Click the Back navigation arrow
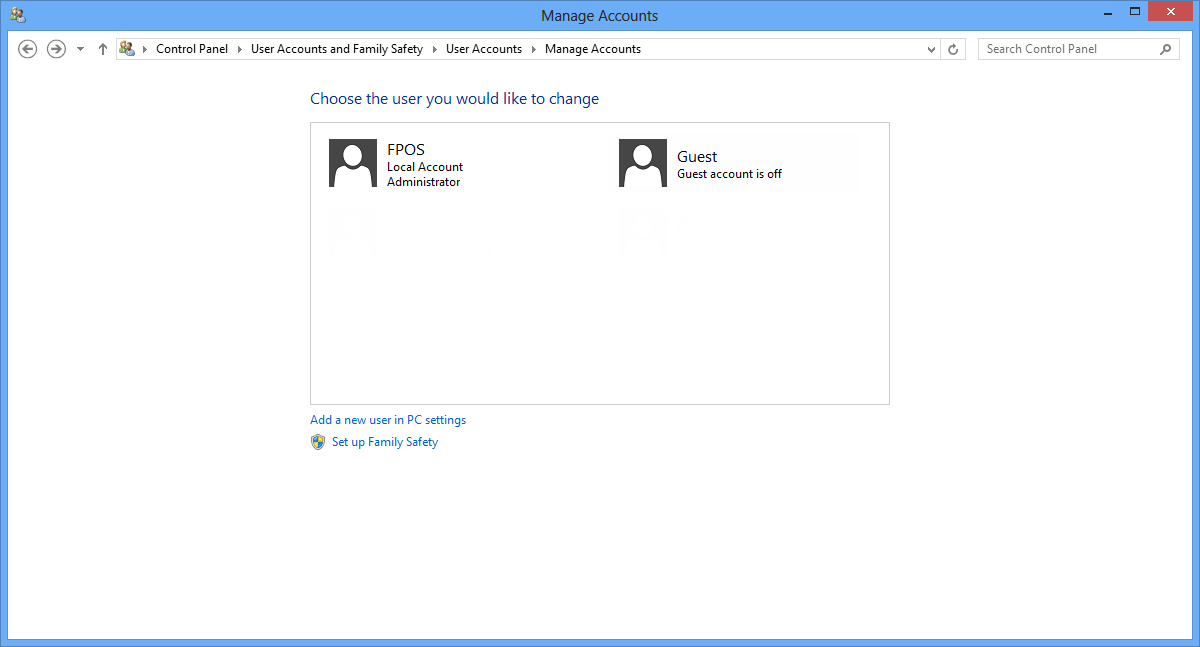 pos(28,49)
